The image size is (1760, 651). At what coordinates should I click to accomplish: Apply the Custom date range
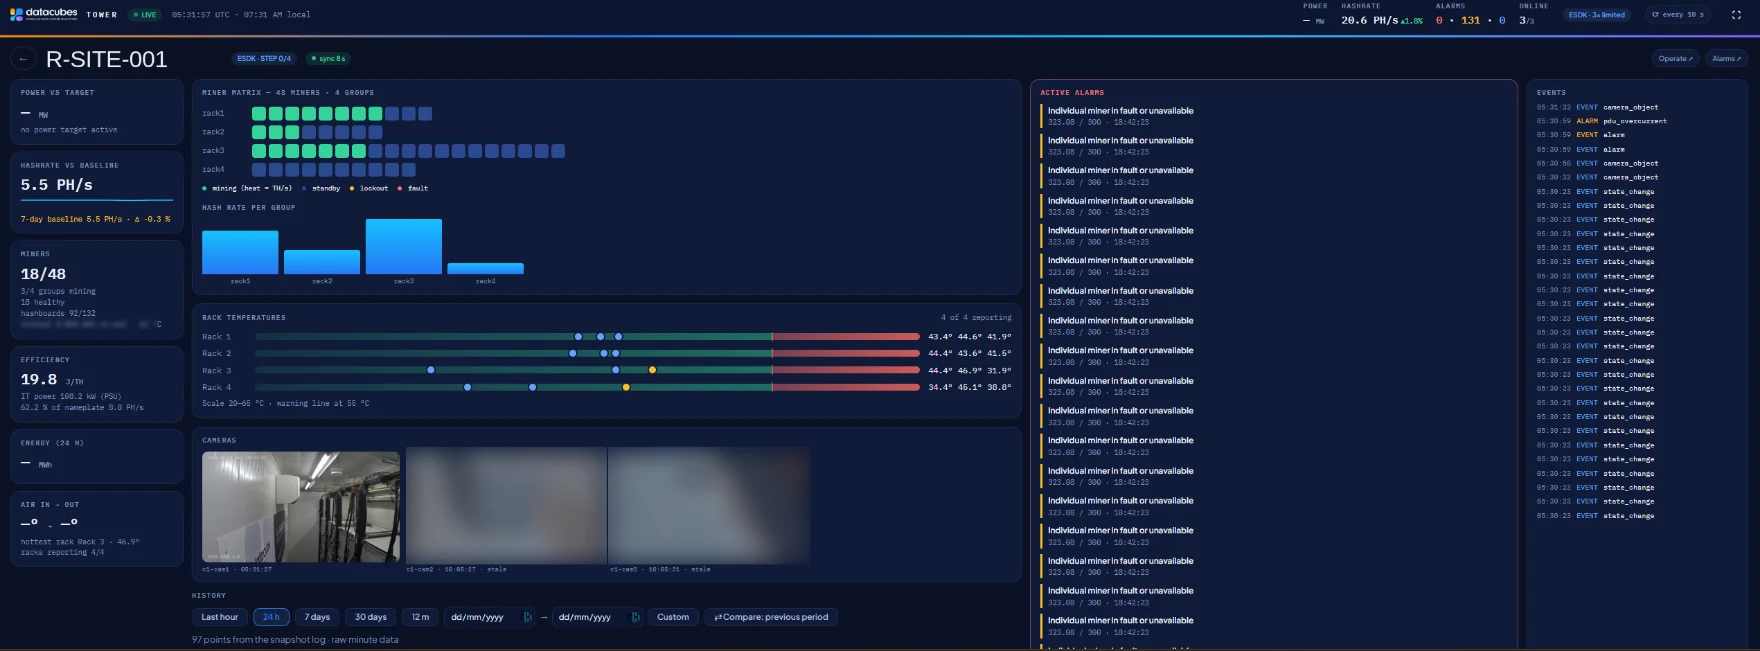point(673,617)
